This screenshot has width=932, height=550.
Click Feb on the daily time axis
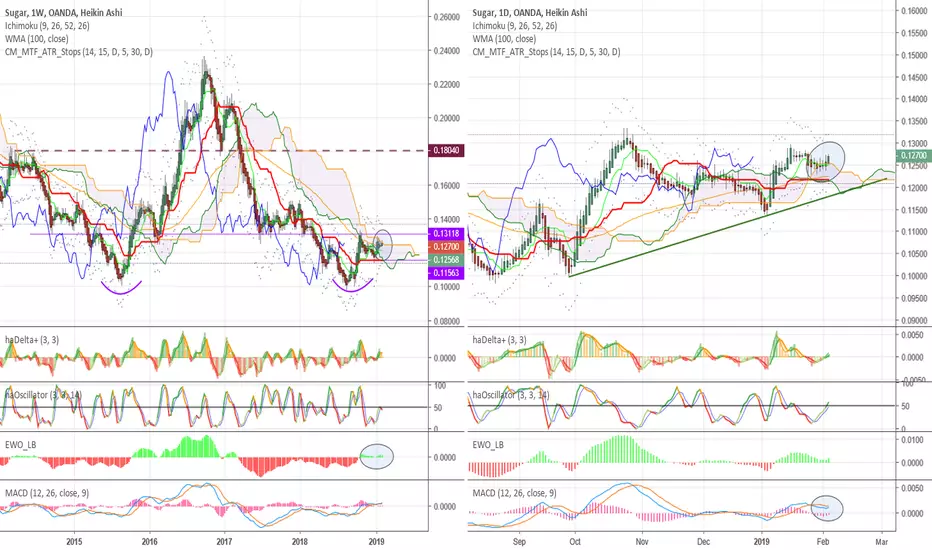[823, 542]
